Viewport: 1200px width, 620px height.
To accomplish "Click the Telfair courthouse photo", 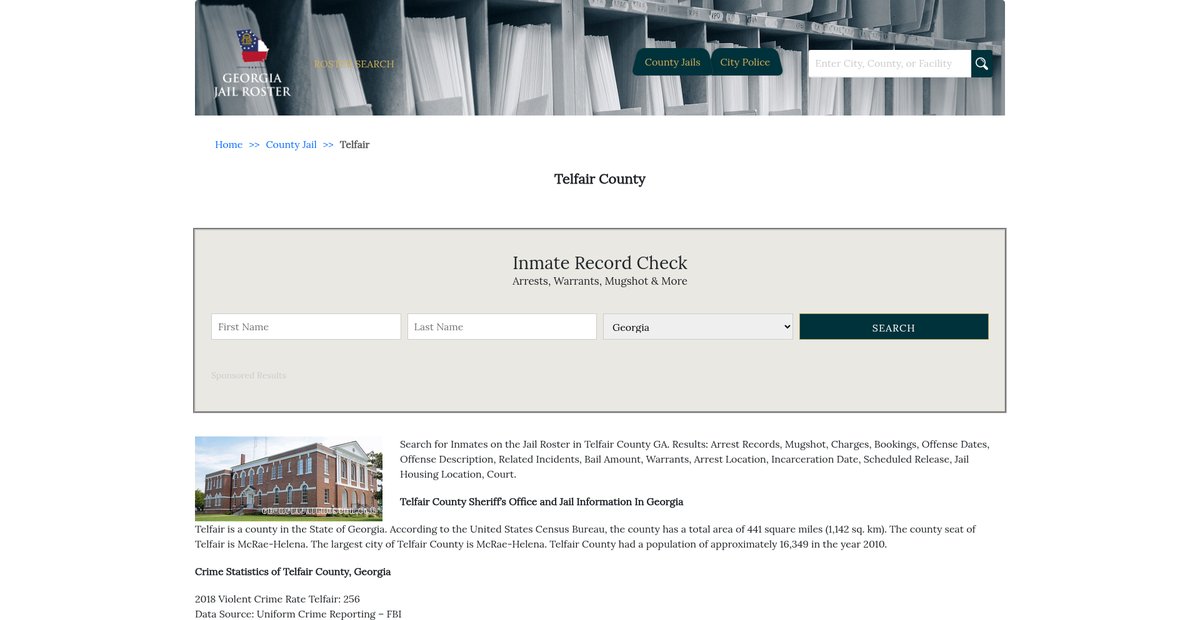I will point(288,478).
